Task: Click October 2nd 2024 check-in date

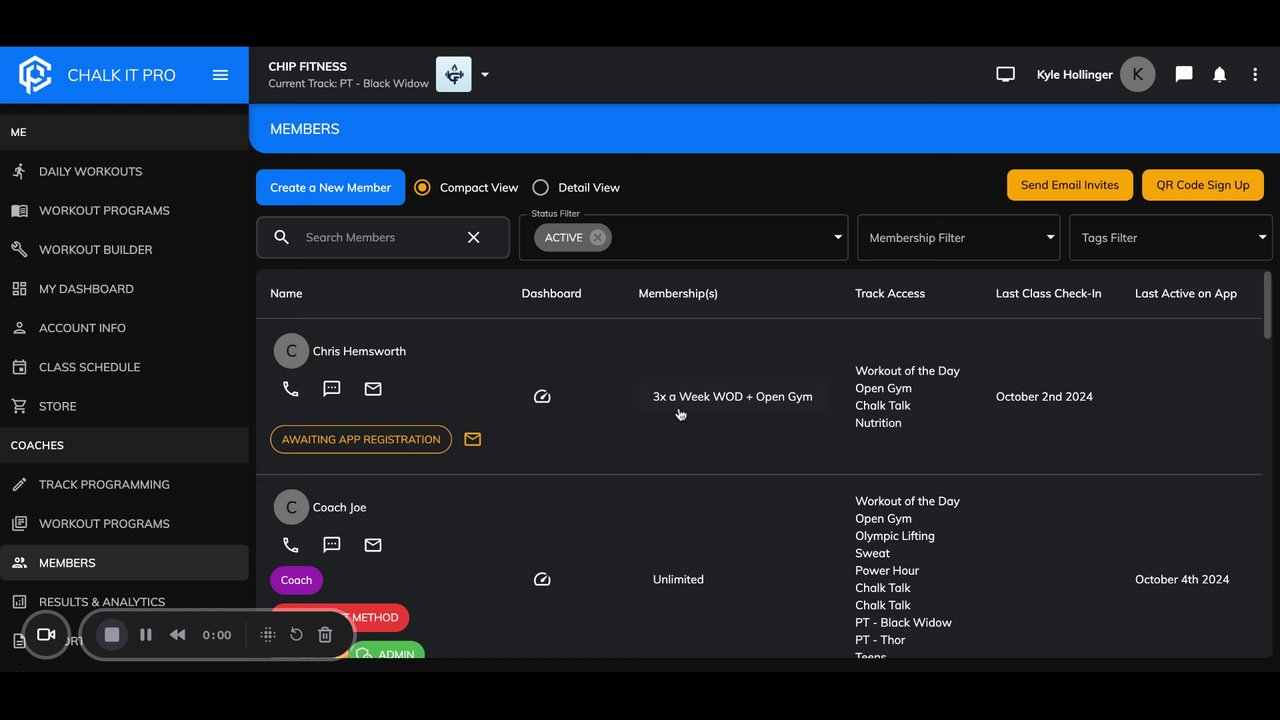Action: coord(1044,397)
